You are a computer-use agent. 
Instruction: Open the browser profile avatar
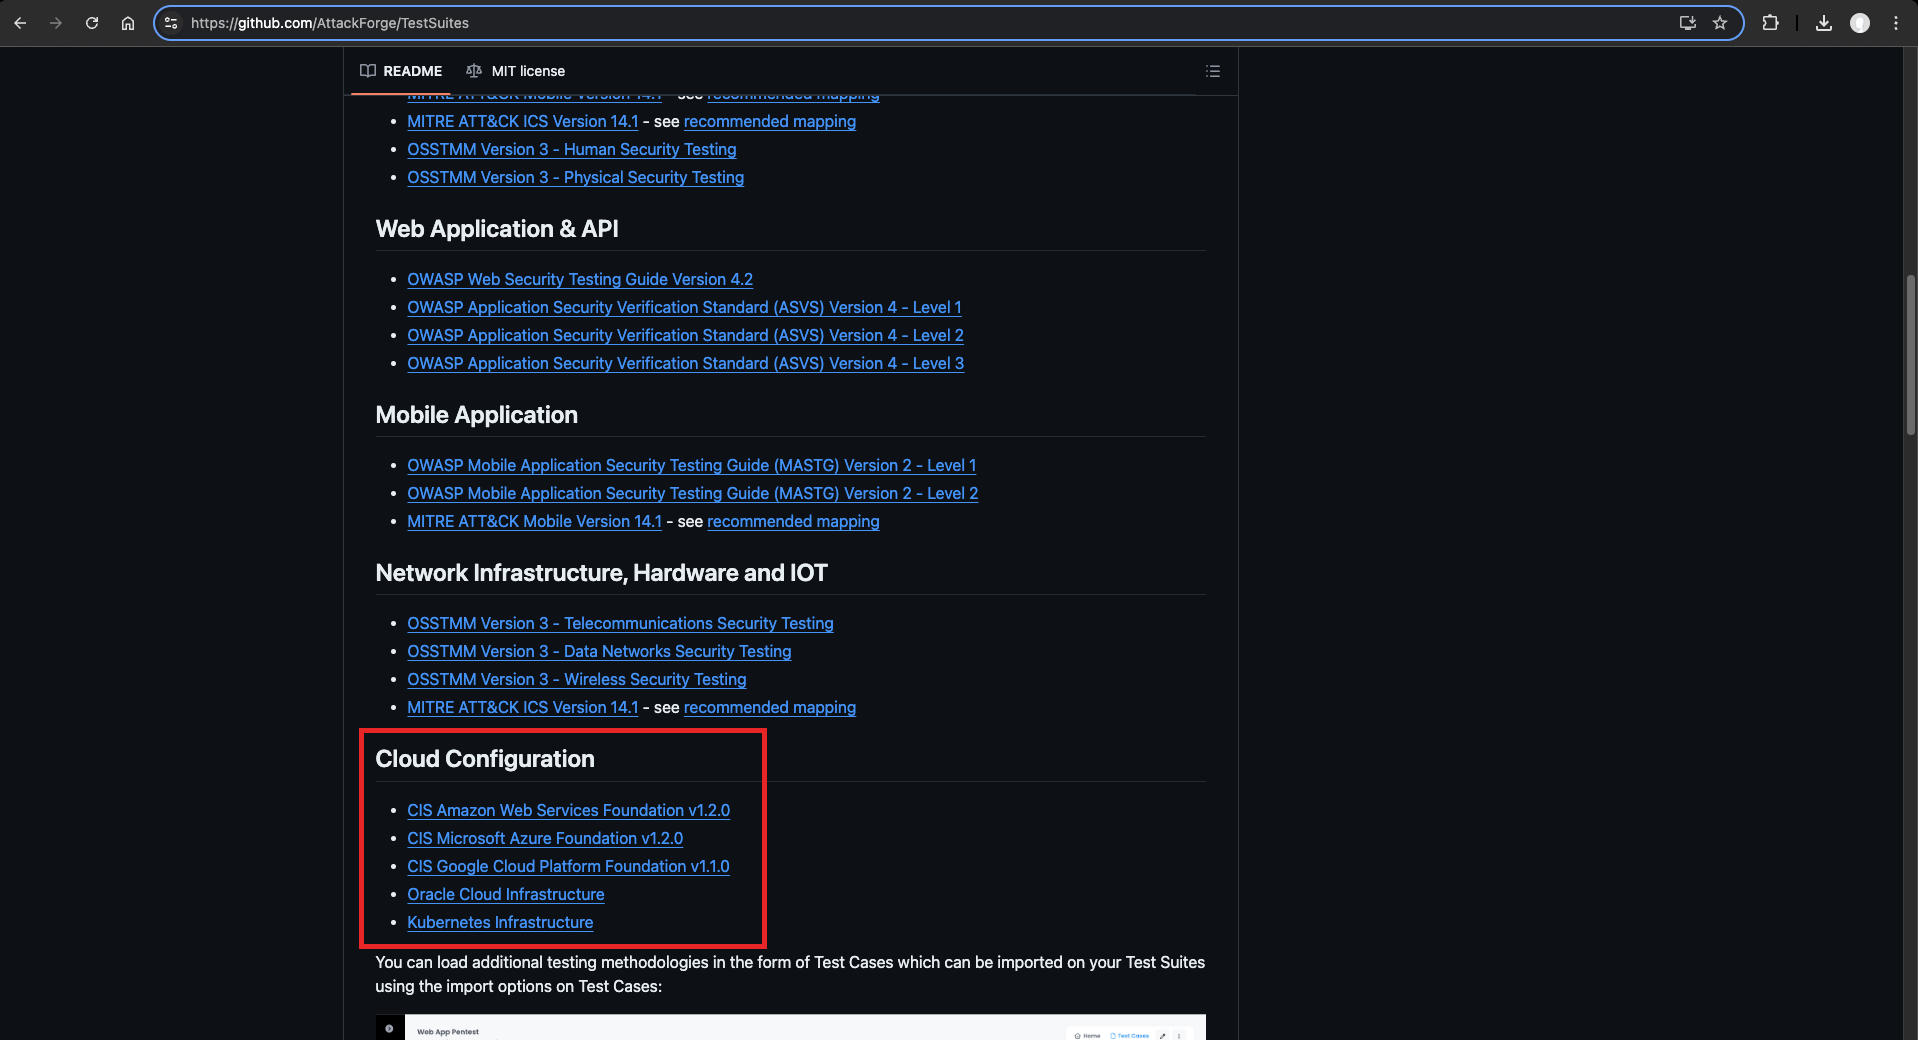(1860, 23)
